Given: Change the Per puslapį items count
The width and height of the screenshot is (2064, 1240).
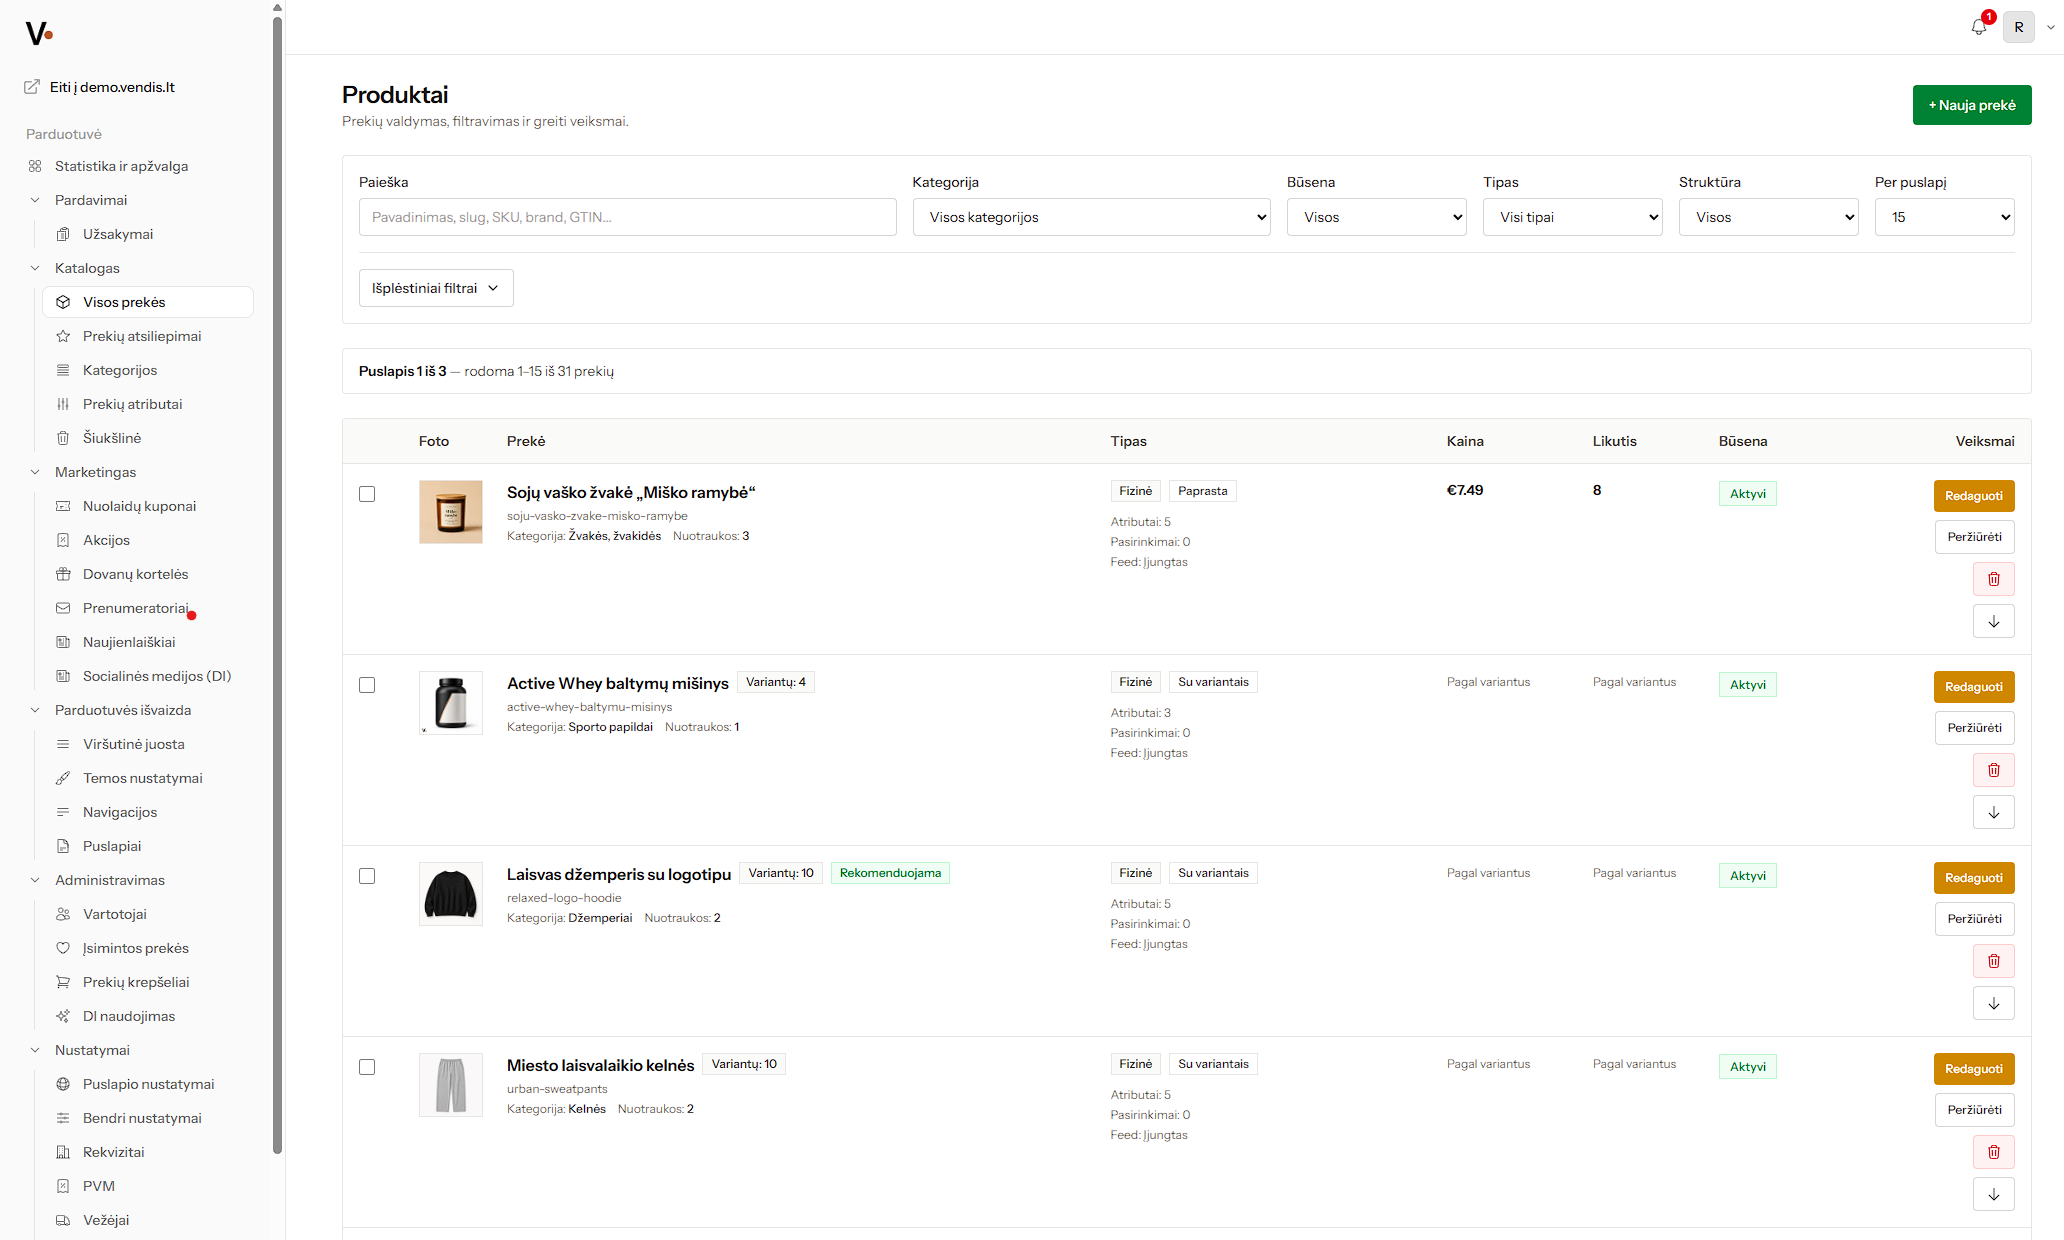Looking at the screenshot, I should 1944,217.
